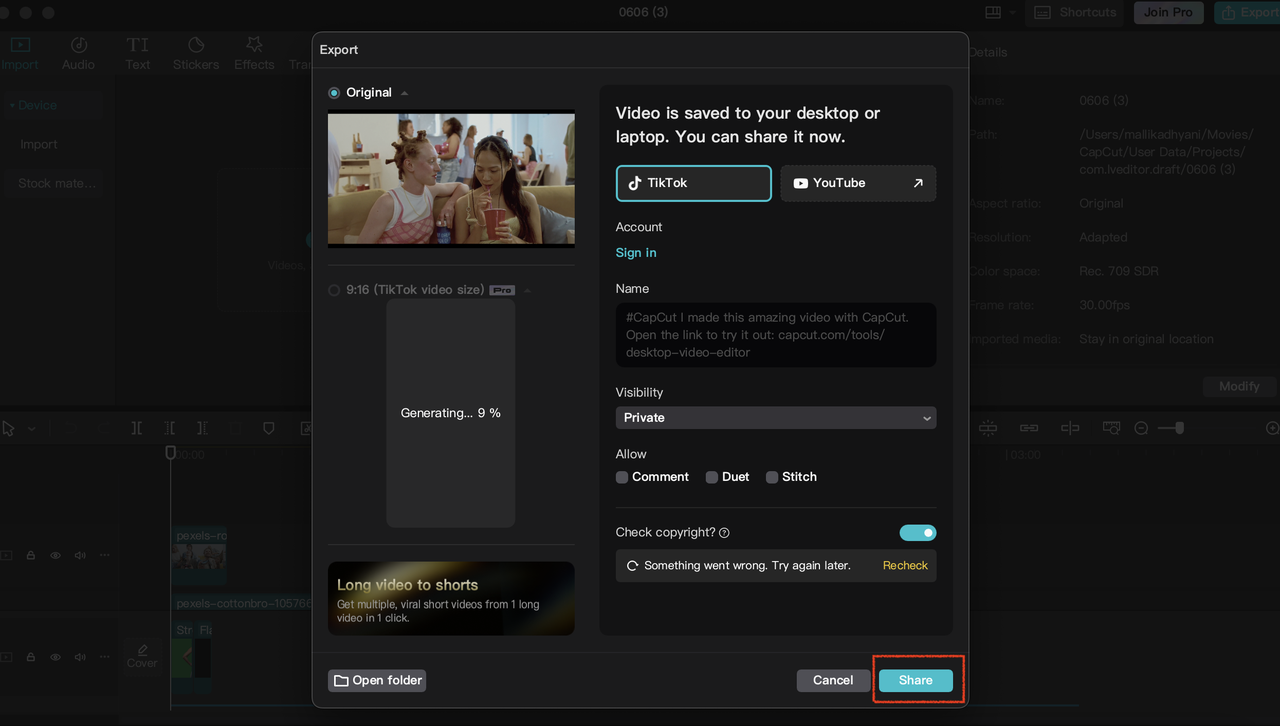
Task: Undo the last edit with the undo icon
Action: [x=71, y=428]
